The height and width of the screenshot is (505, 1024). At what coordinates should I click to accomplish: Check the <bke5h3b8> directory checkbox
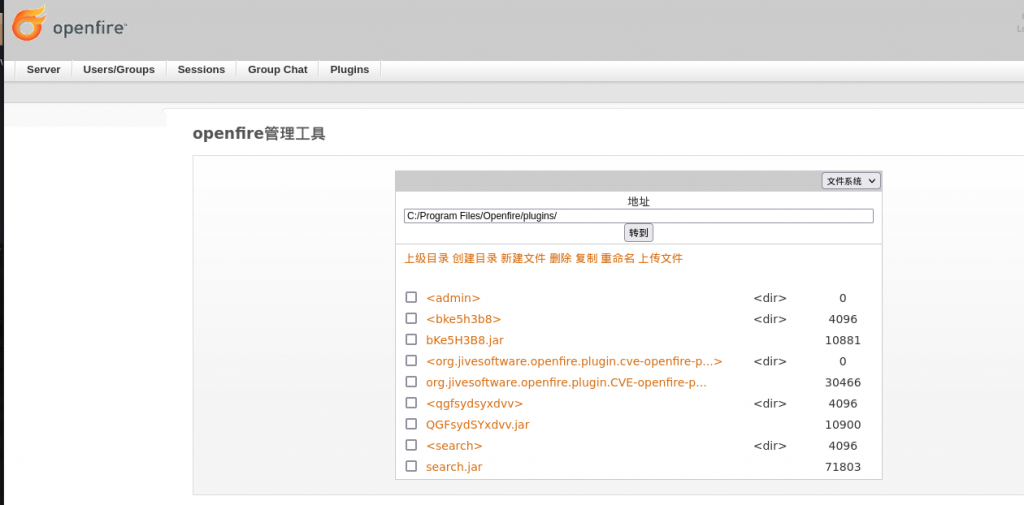(411, 318)
